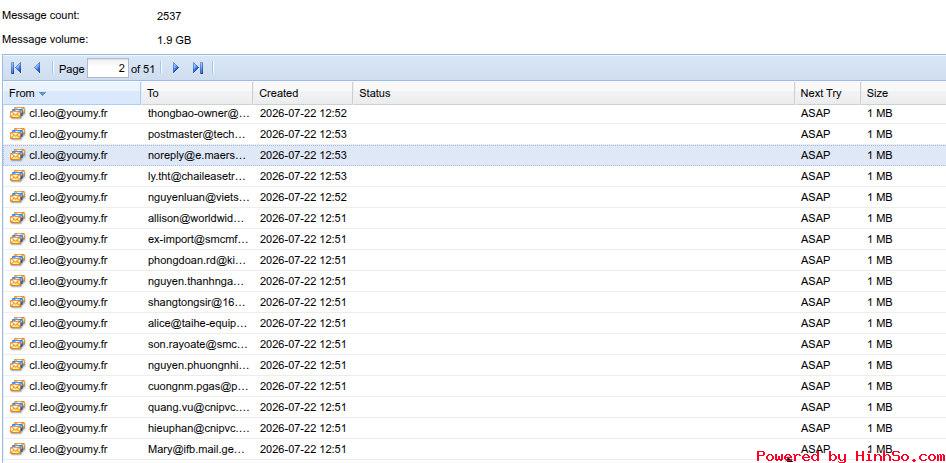This screenshot has height=463, width=946.
Task: Select the alice@taihe-equip recipient row
Action: (473, 323)
